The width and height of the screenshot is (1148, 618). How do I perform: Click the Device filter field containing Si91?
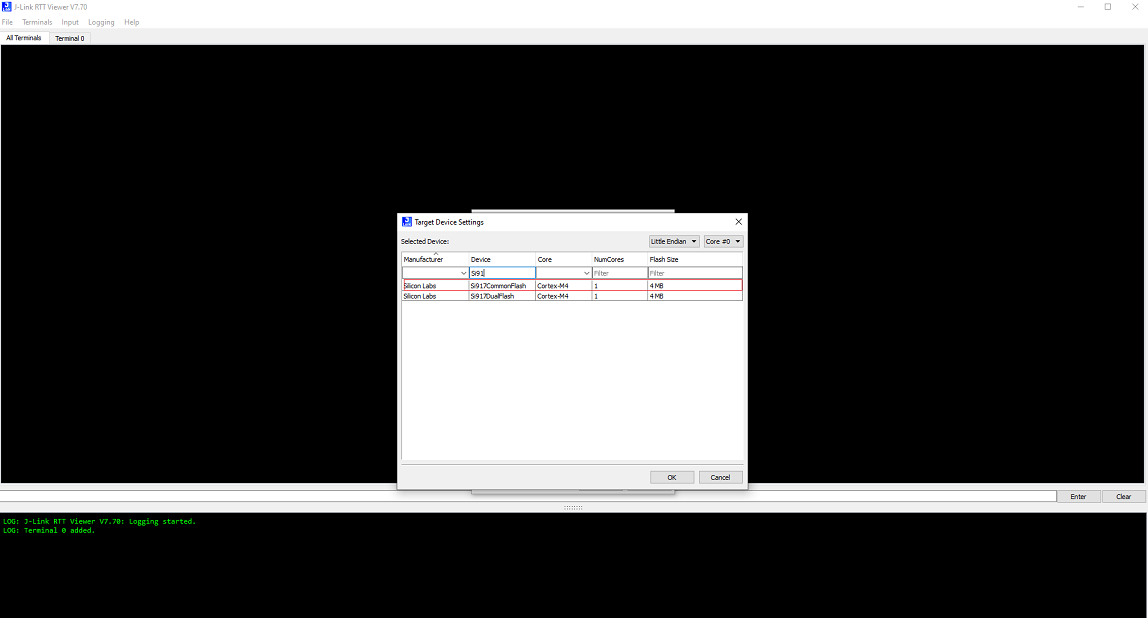pos(501,273)
